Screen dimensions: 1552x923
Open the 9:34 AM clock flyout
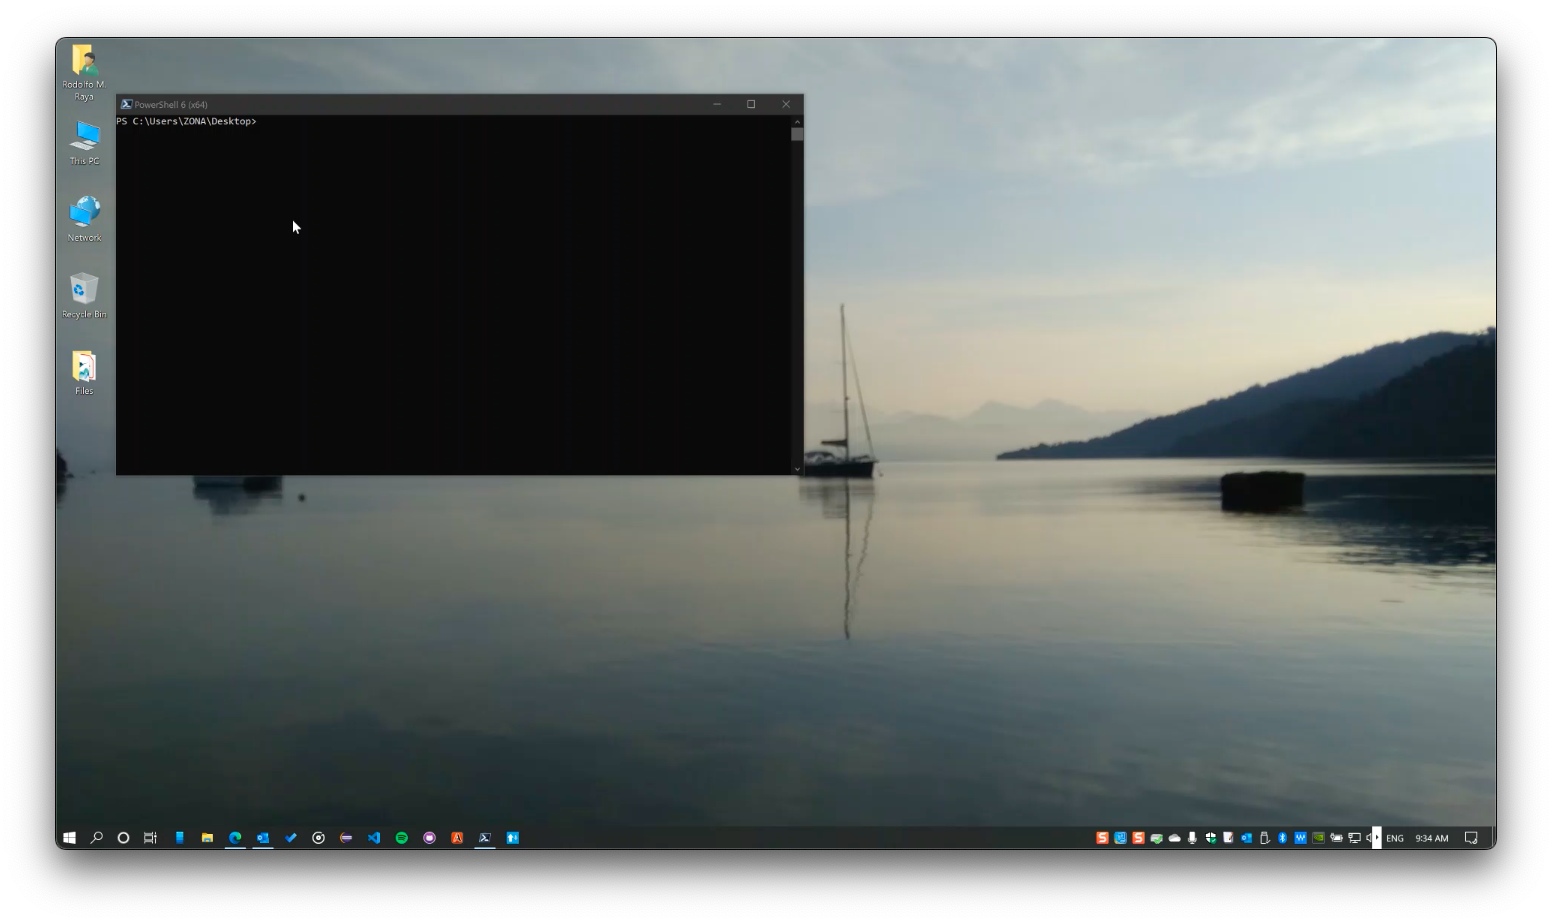click(1432, 838)
